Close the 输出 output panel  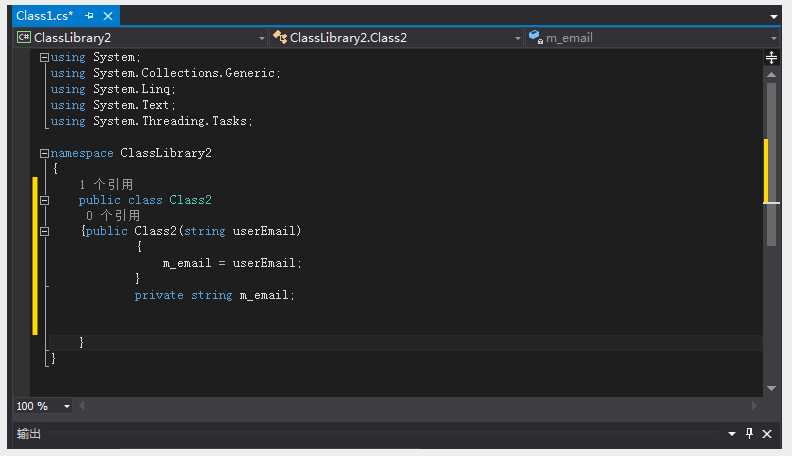pyautogui.click(x=767, y=434)
